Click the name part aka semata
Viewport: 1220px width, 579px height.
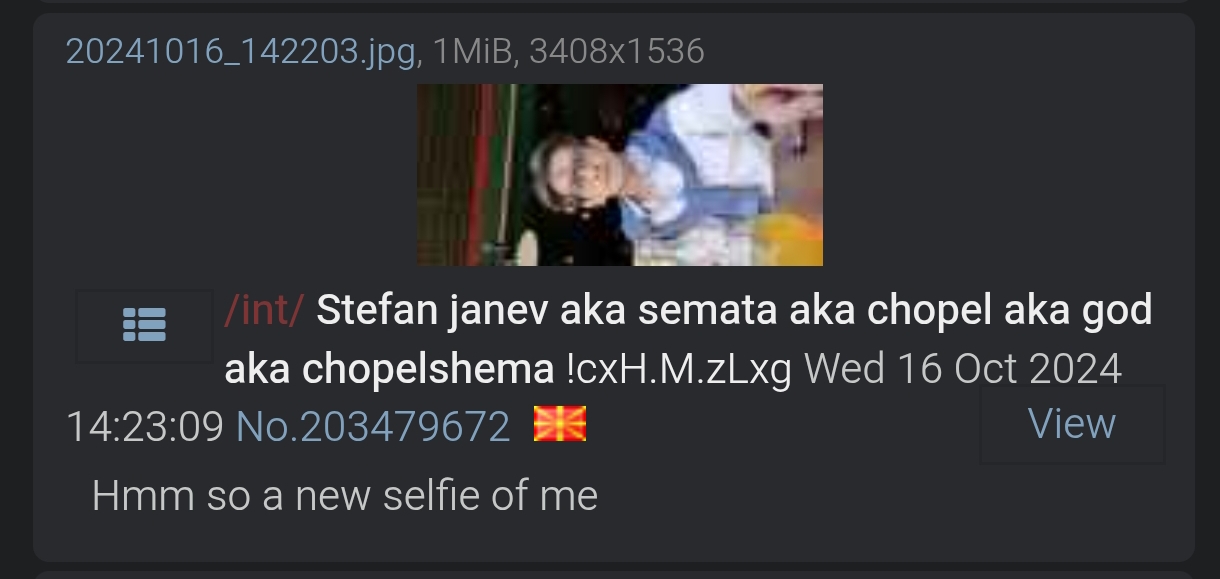click(x=669, y=311)
